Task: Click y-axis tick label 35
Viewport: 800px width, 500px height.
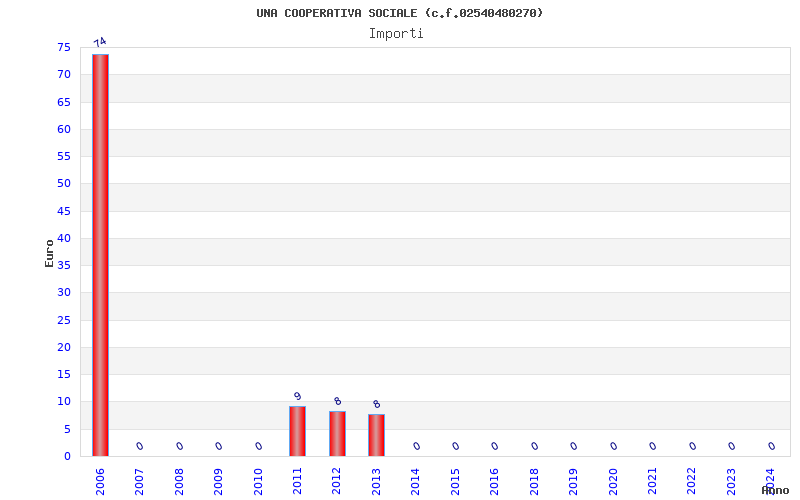Action: click(x=64, y=265)
